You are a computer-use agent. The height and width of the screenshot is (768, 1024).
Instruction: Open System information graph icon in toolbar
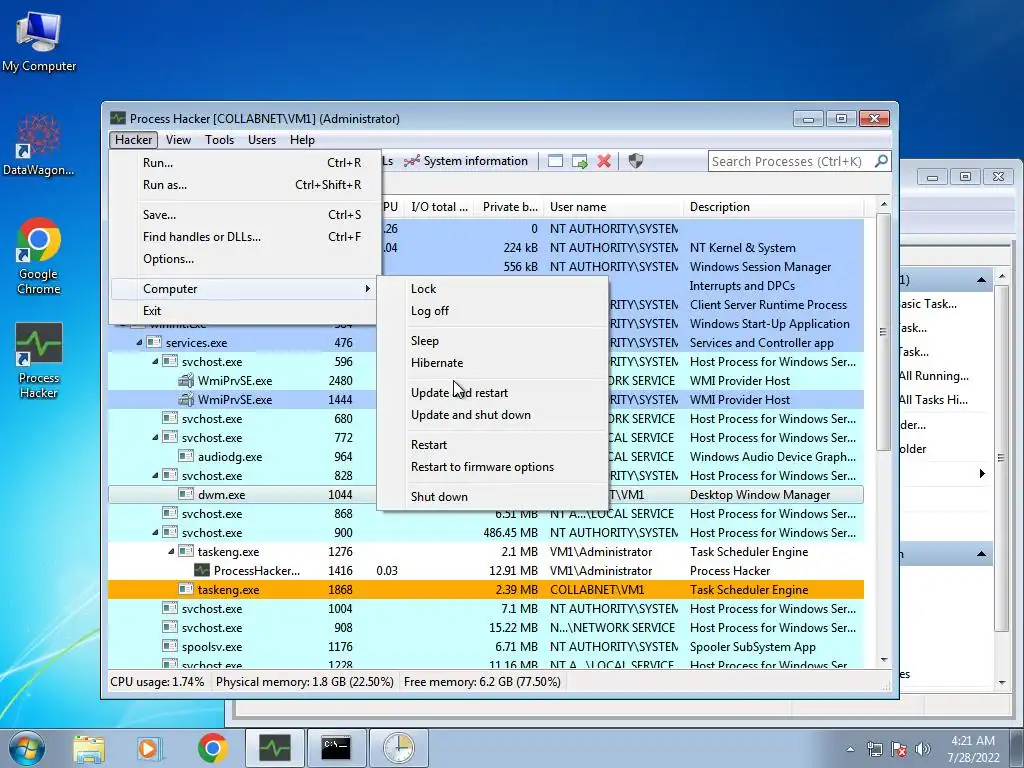(x=411, y=161)
